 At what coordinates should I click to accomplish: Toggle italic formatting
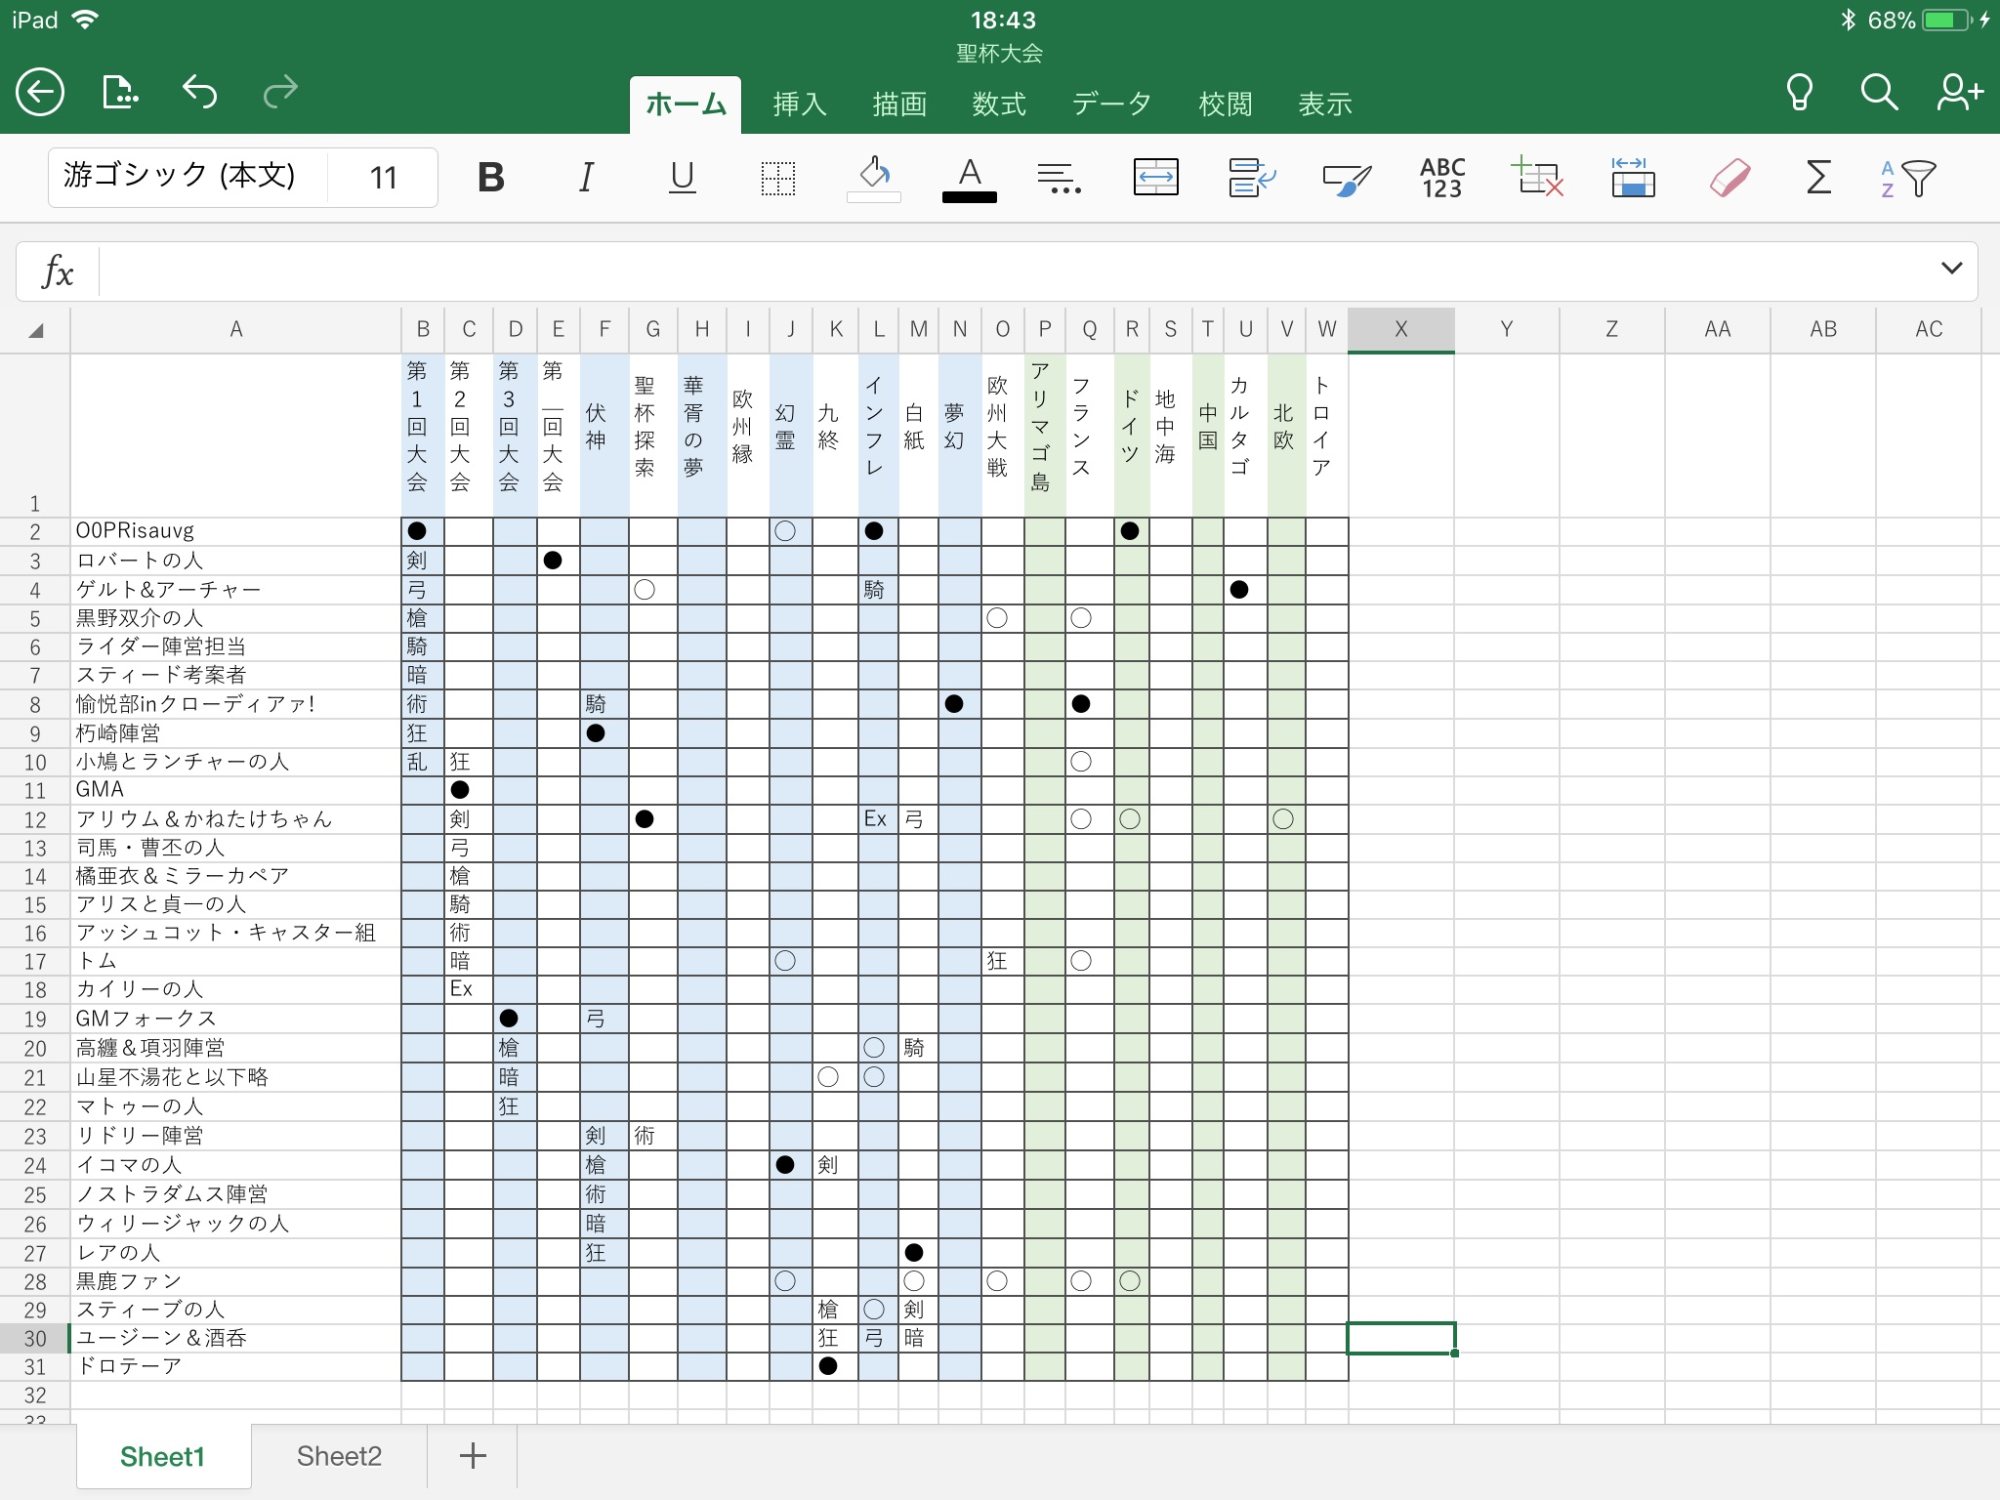[586, 178]
